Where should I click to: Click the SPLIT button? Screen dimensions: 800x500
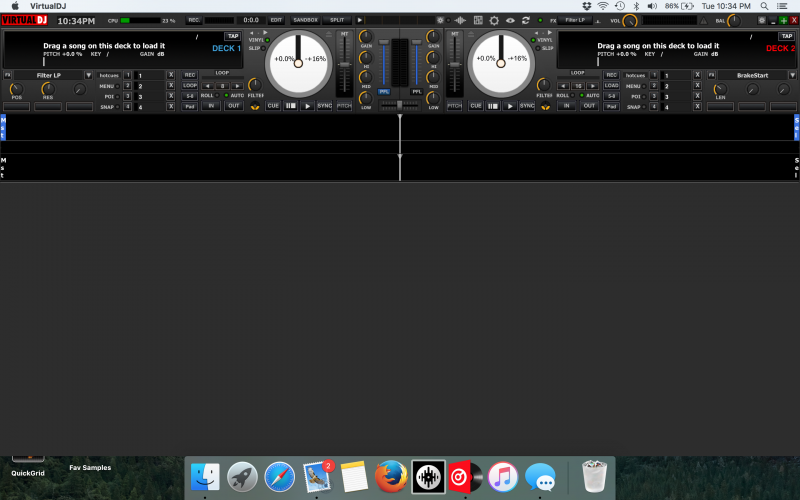(x=337, y=20)
